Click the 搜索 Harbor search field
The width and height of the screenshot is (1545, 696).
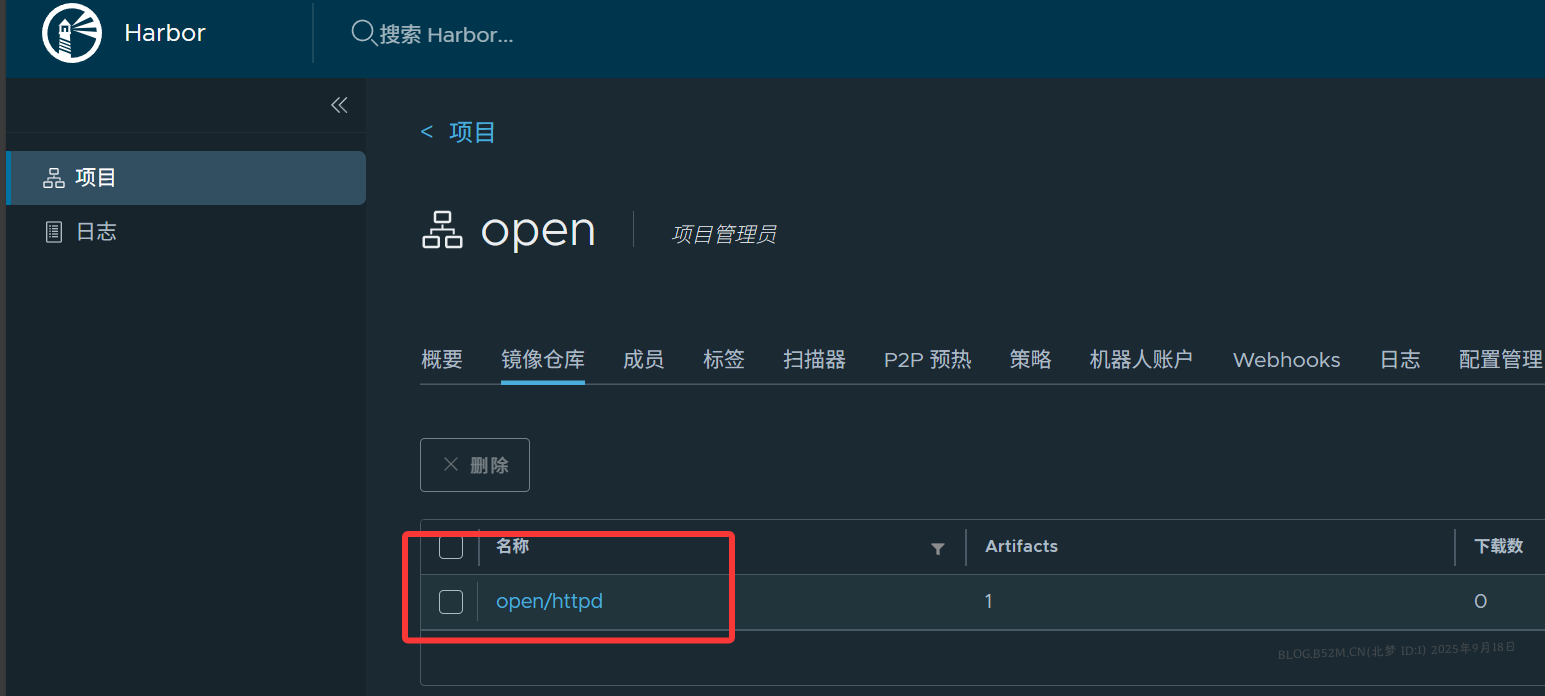point(450,35)
